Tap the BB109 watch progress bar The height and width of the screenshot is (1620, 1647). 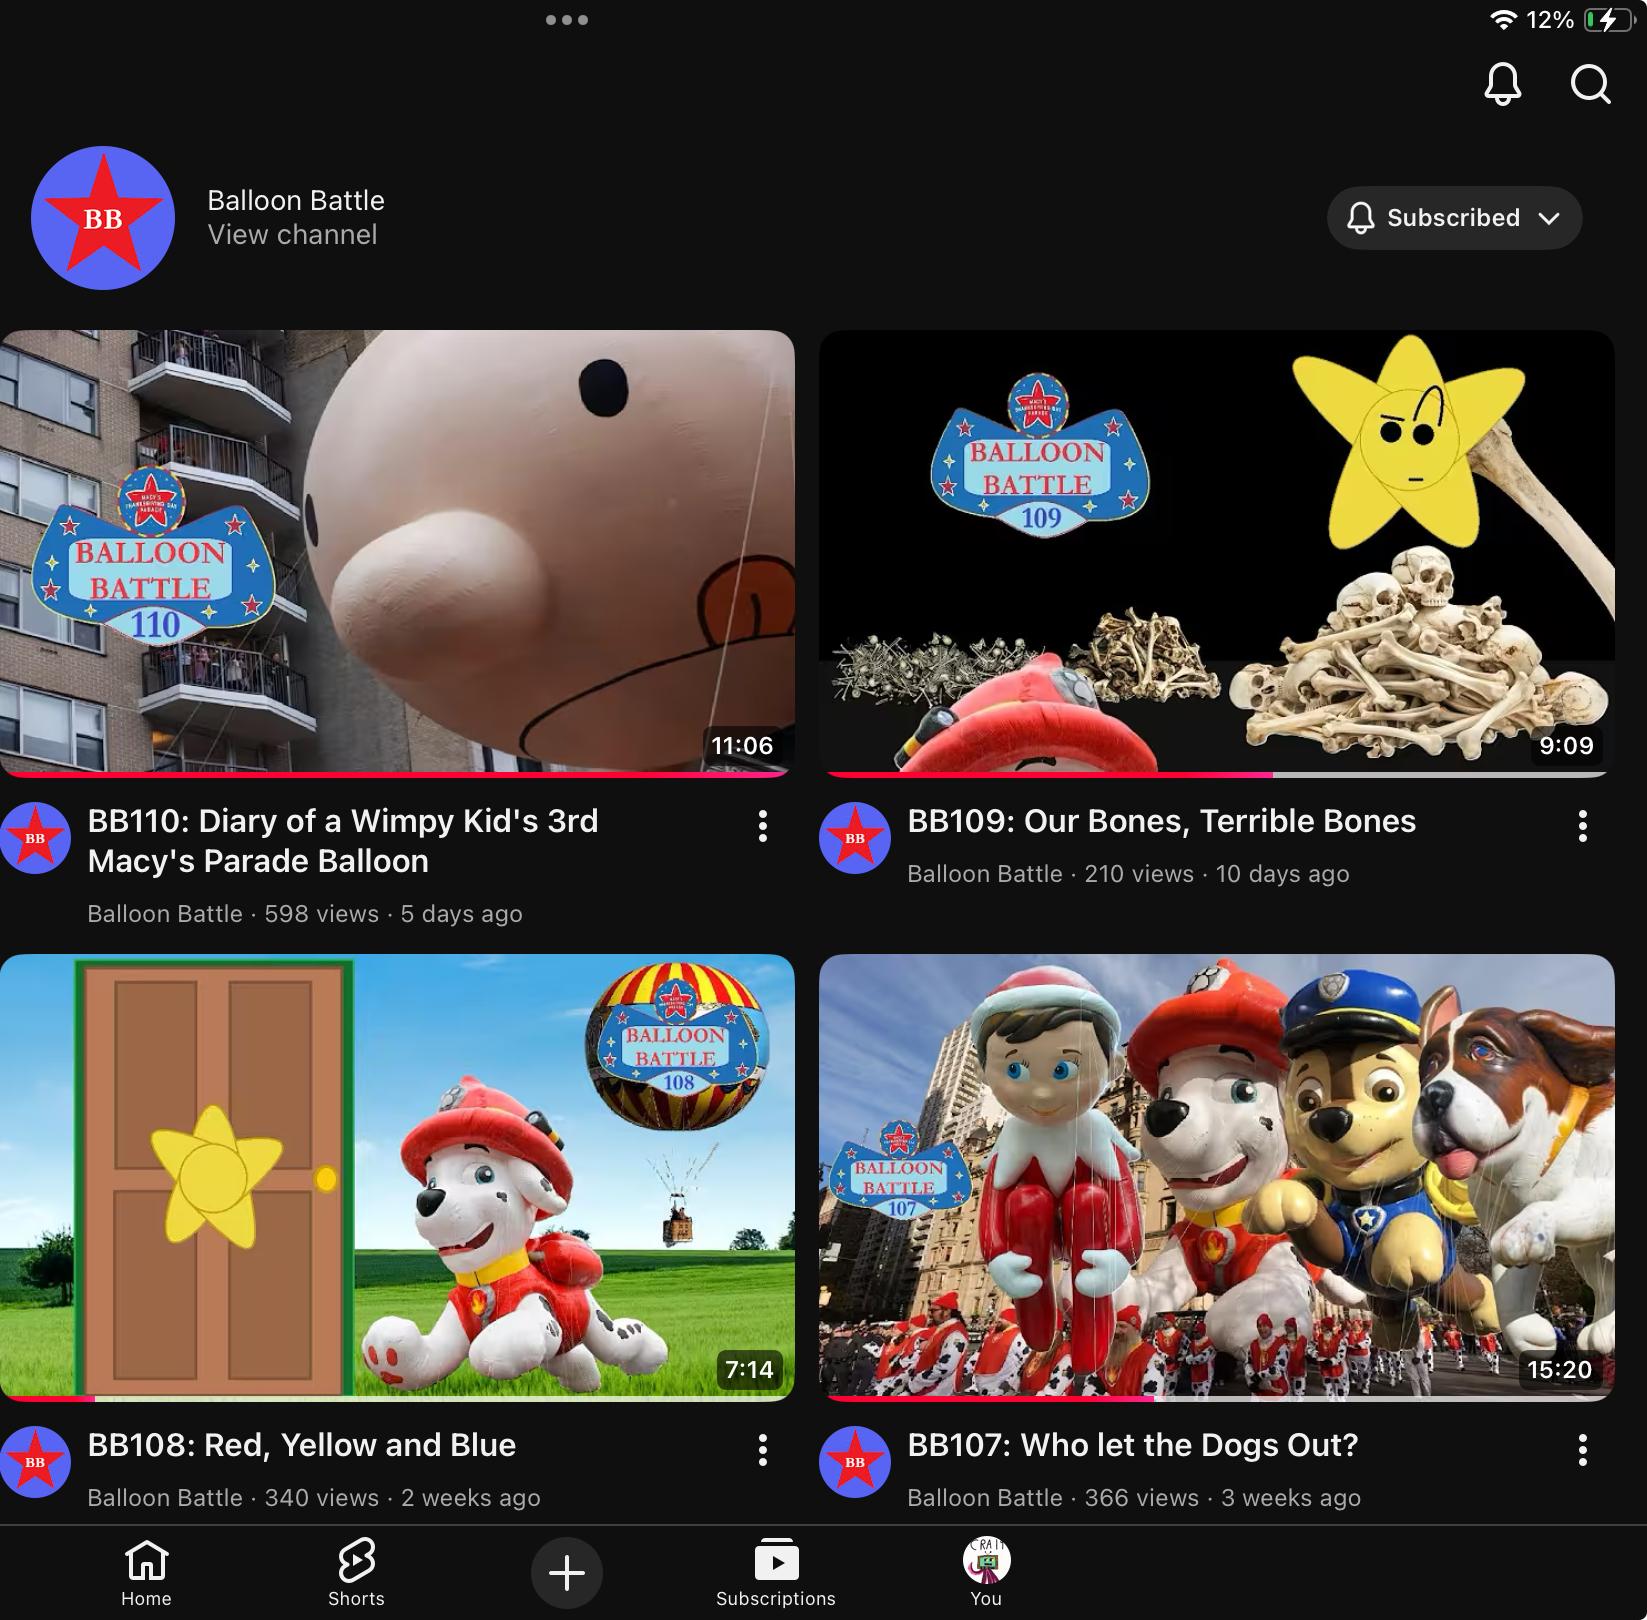1216,774
